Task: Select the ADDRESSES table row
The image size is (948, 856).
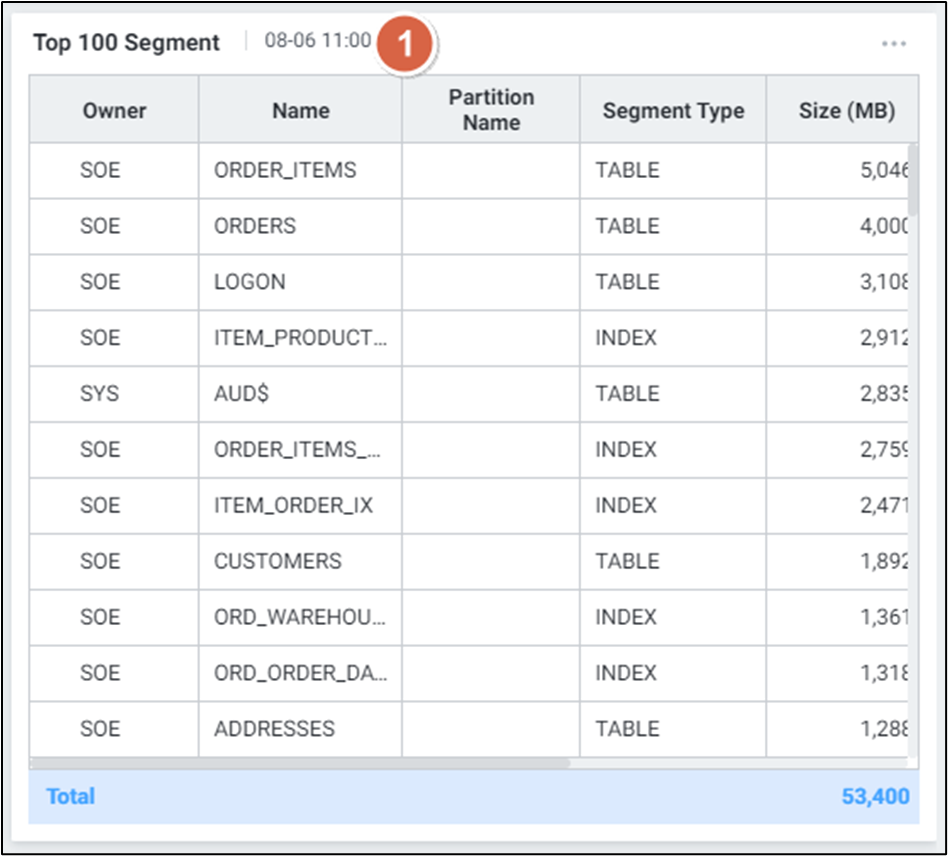Action: point(274,729)
